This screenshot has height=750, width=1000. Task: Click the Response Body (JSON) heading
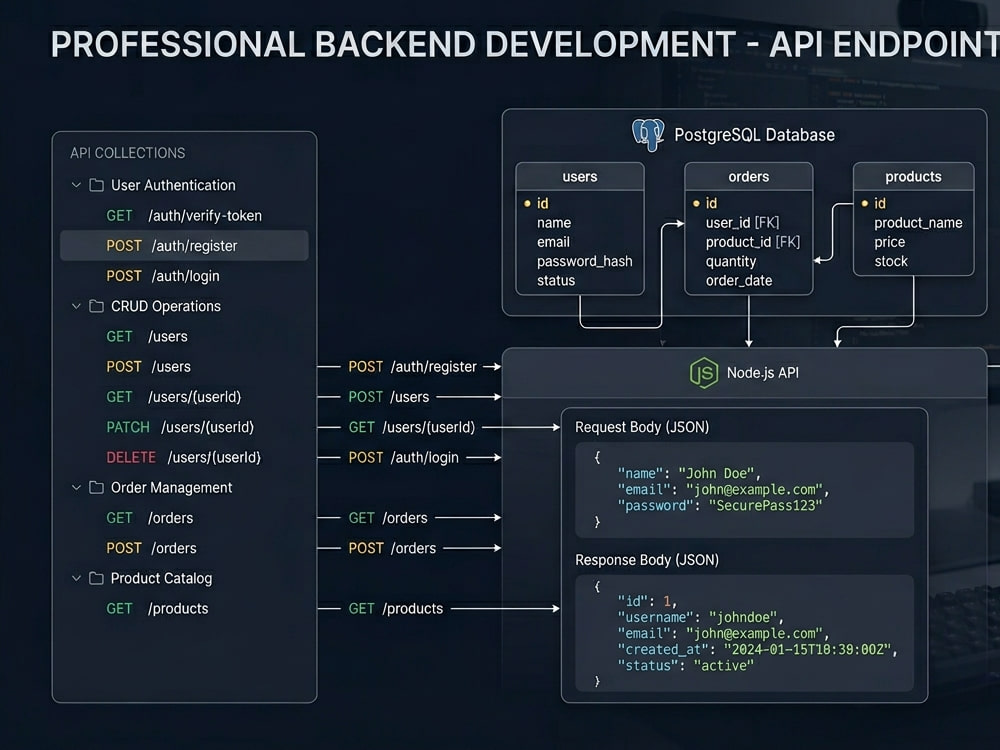coord(647,560)
